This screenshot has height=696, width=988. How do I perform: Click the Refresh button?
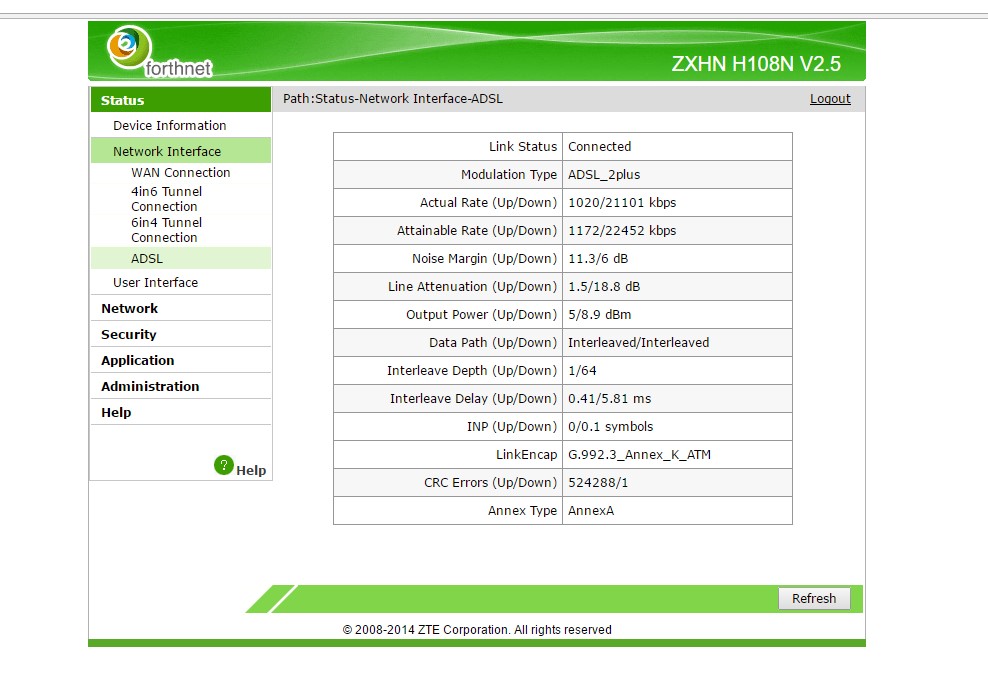pos(814,598)
